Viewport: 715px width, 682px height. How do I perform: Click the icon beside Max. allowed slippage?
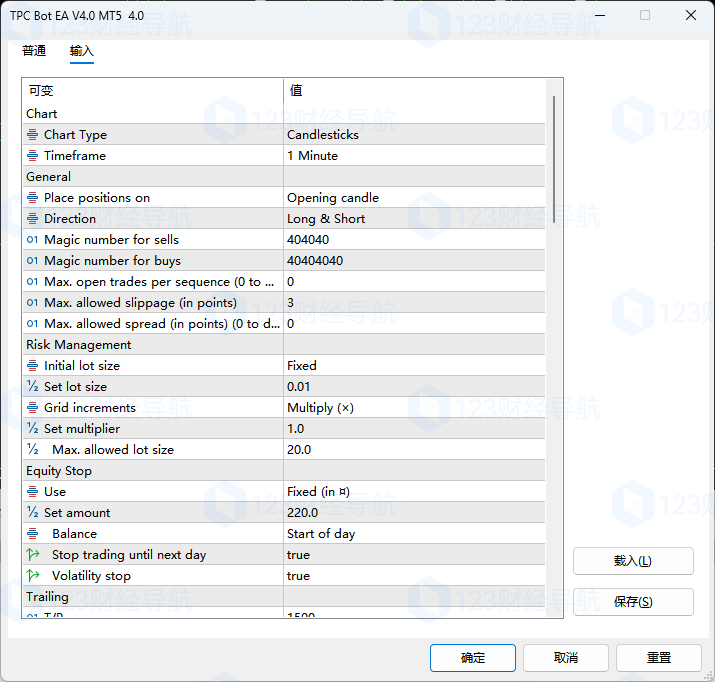point(33,303)
